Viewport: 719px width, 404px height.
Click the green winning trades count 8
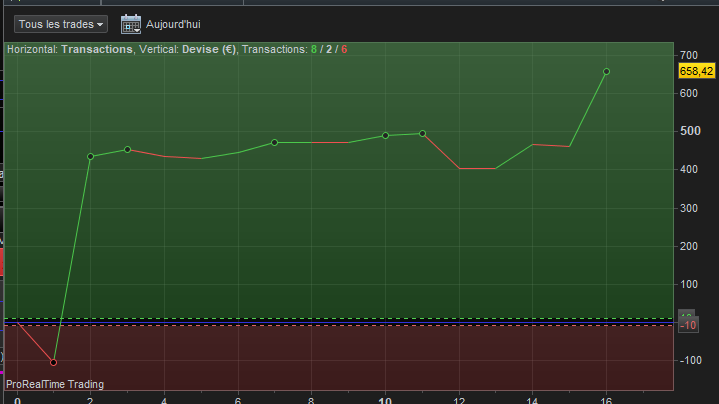314,50
